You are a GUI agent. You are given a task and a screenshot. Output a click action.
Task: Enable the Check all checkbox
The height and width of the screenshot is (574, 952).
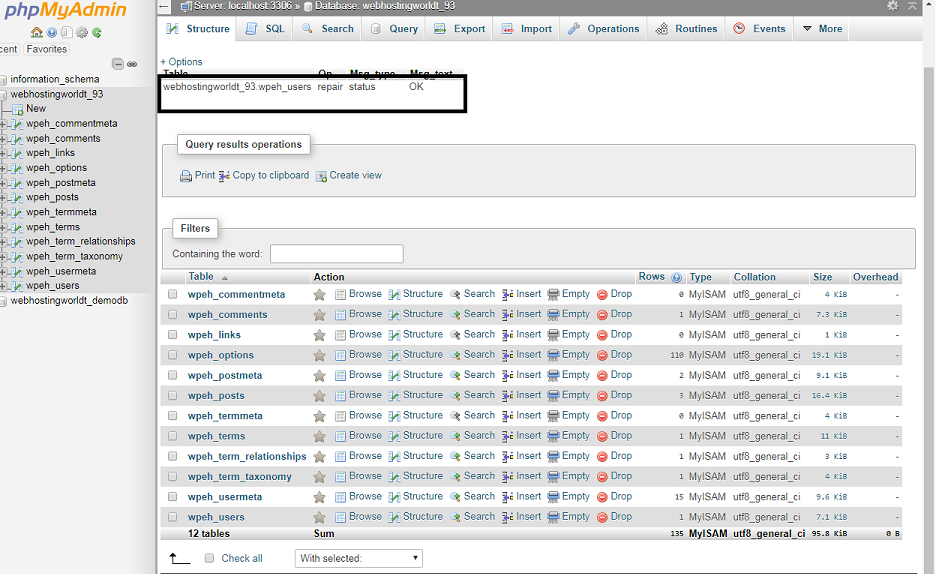click(209, 558)
